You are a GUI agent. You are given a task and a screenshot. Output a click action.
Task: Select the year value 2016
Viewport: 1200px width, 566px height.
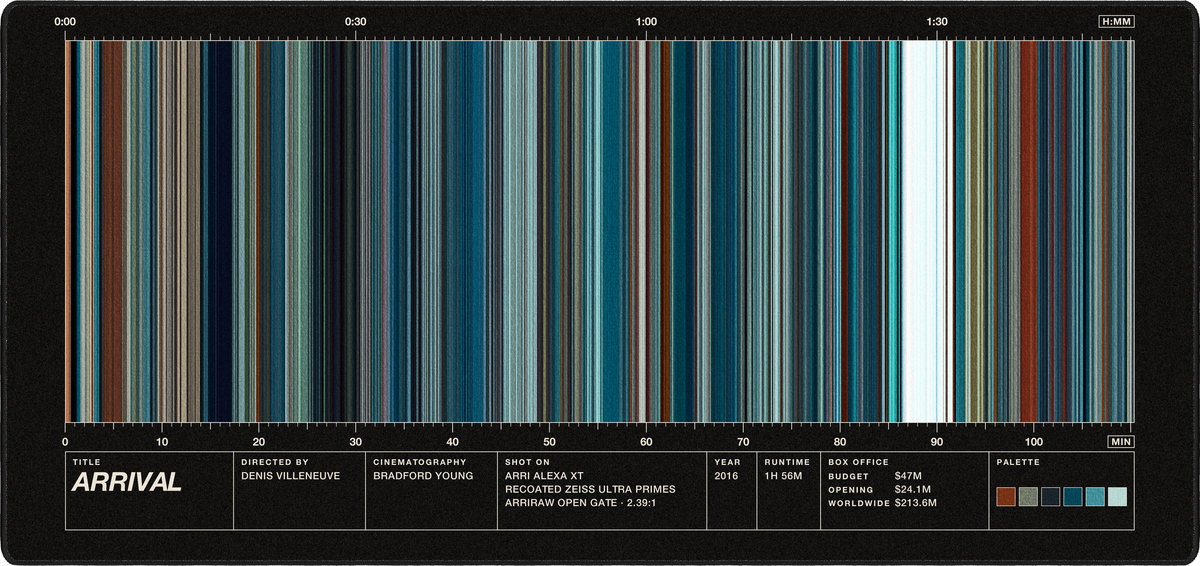click(x=726, y=476)
